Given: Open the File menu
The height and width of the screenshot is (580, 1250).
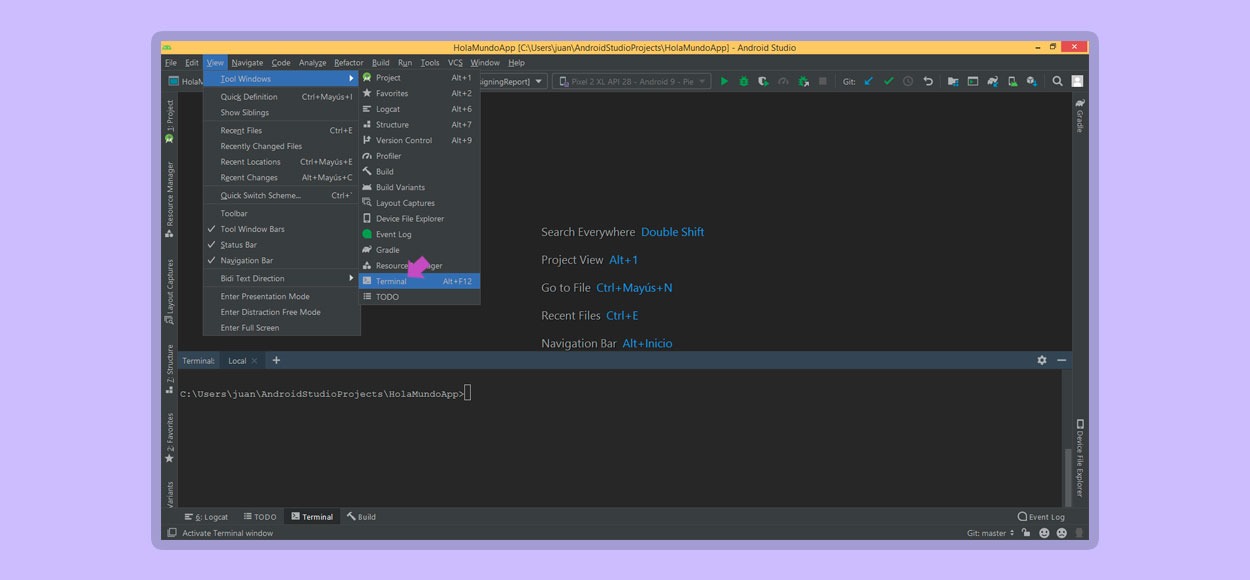Looking at the screenshot, I should (x=171, y=63).
